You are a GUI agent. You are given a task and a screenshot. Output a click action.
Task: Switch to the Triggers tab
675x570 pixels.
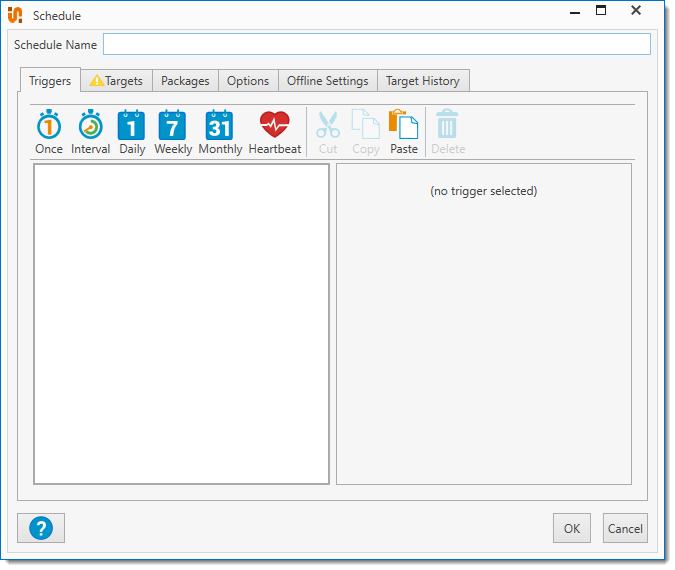click(50, 81)
